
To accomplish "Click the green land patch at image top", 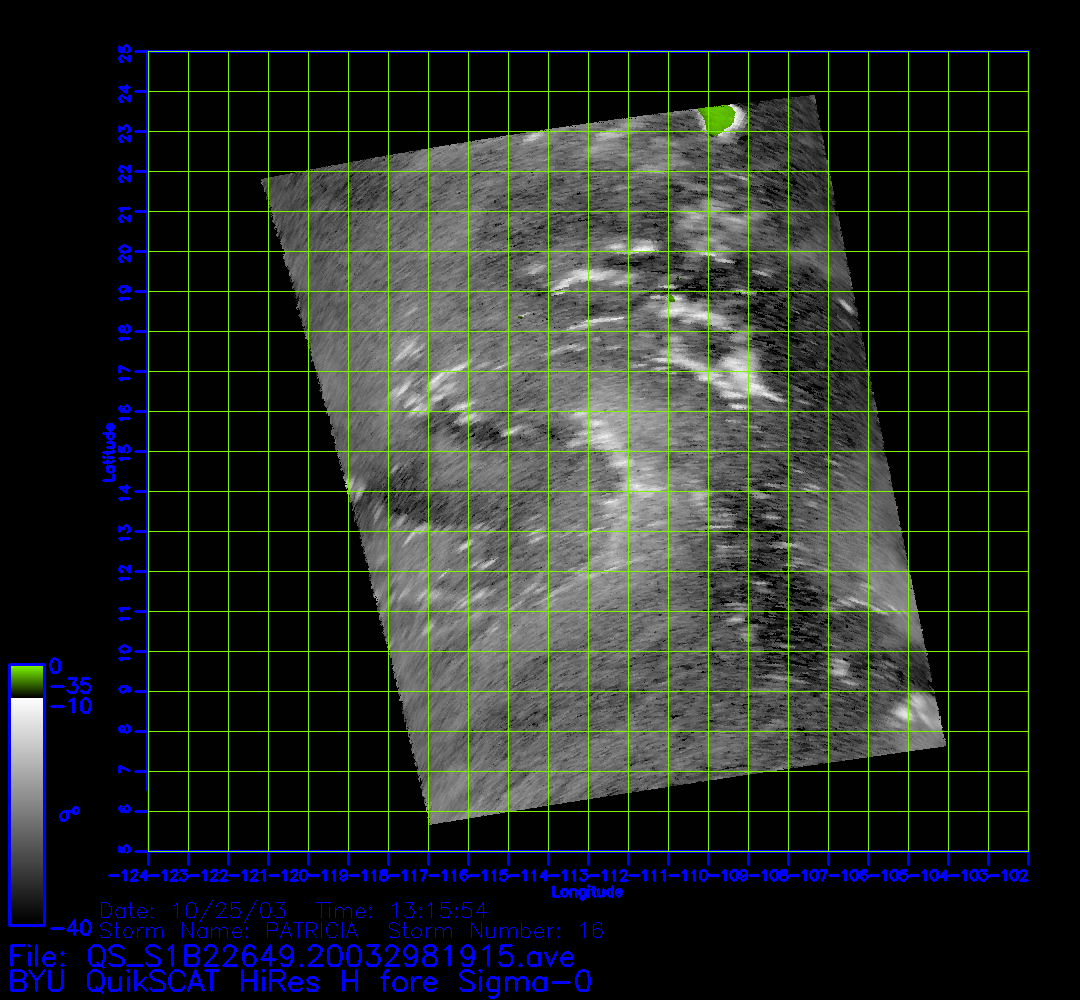I will click(x=718, y=119).
